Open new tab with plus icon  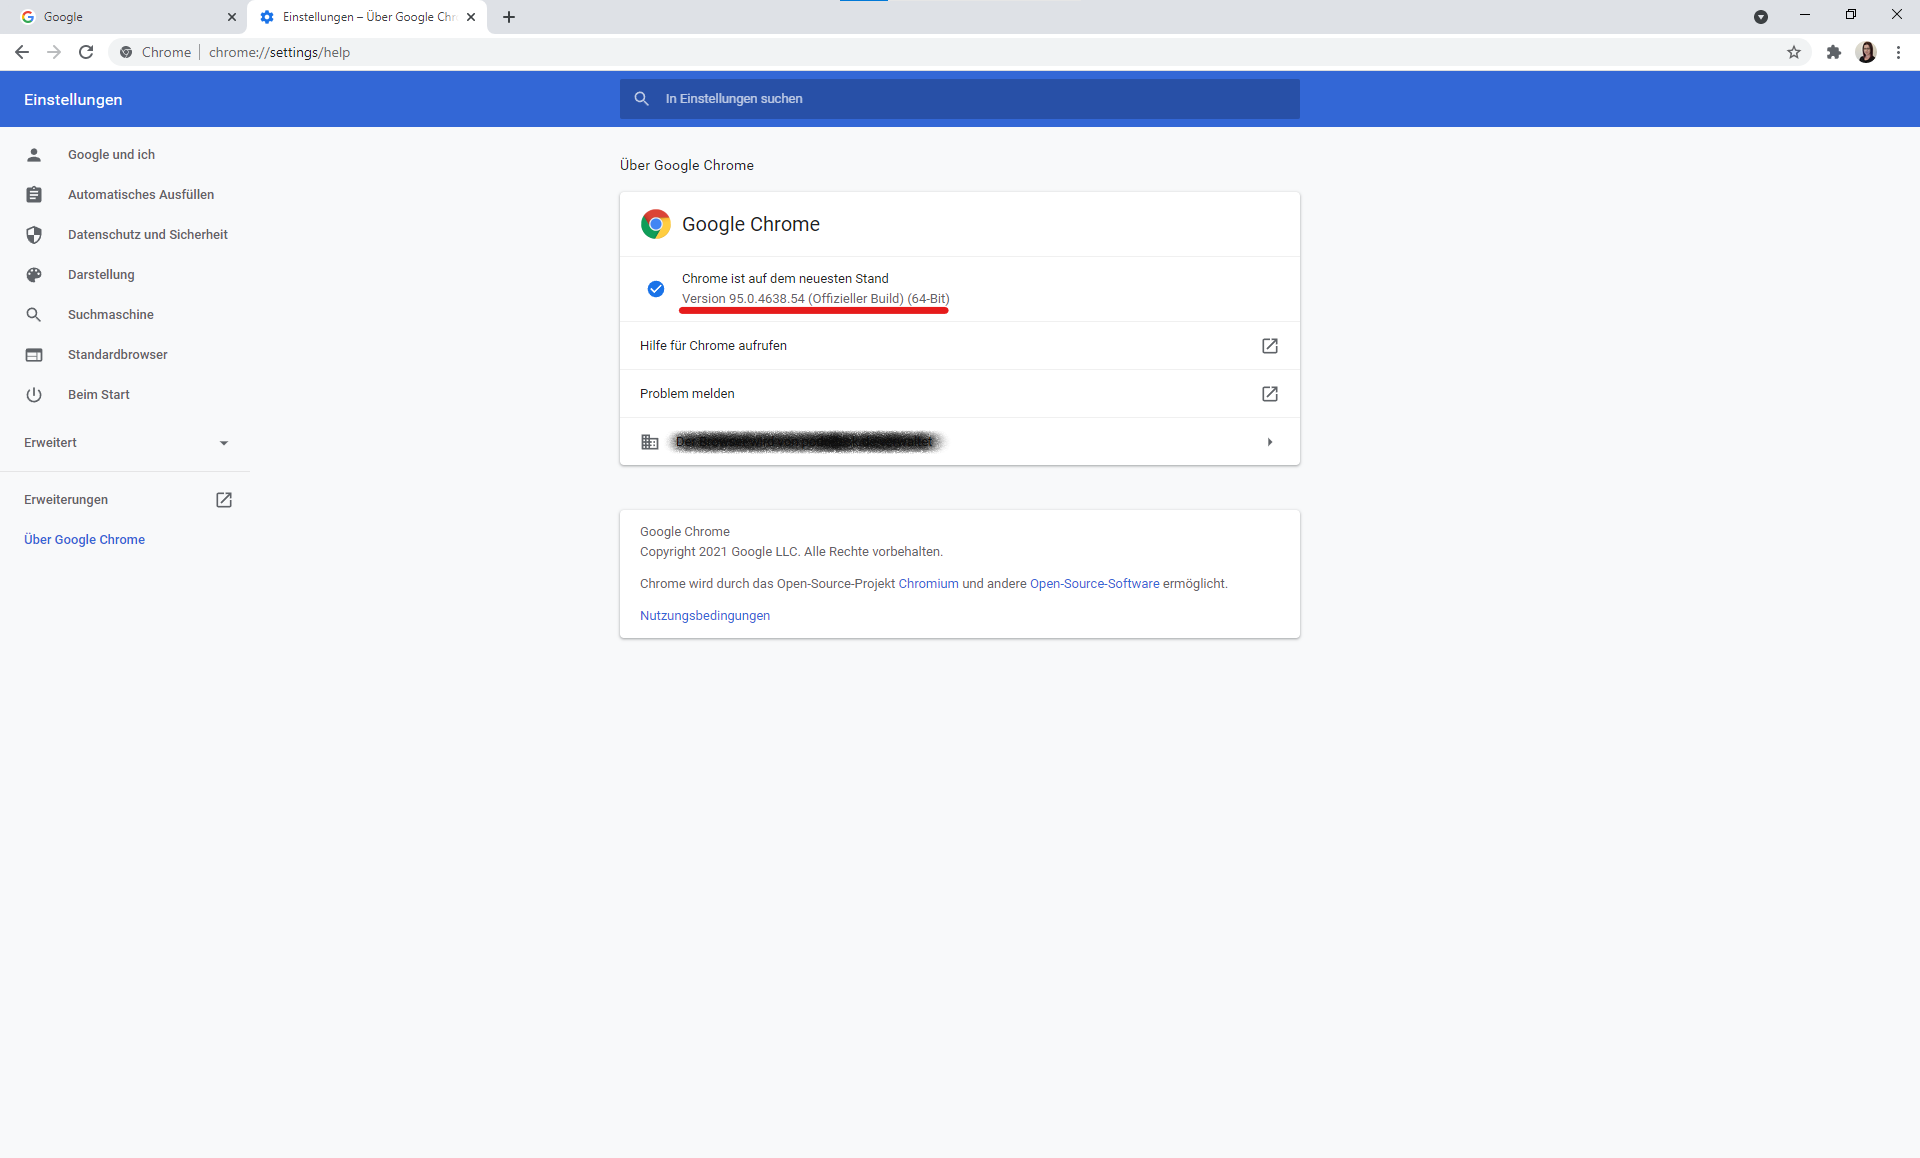point(509,17)
